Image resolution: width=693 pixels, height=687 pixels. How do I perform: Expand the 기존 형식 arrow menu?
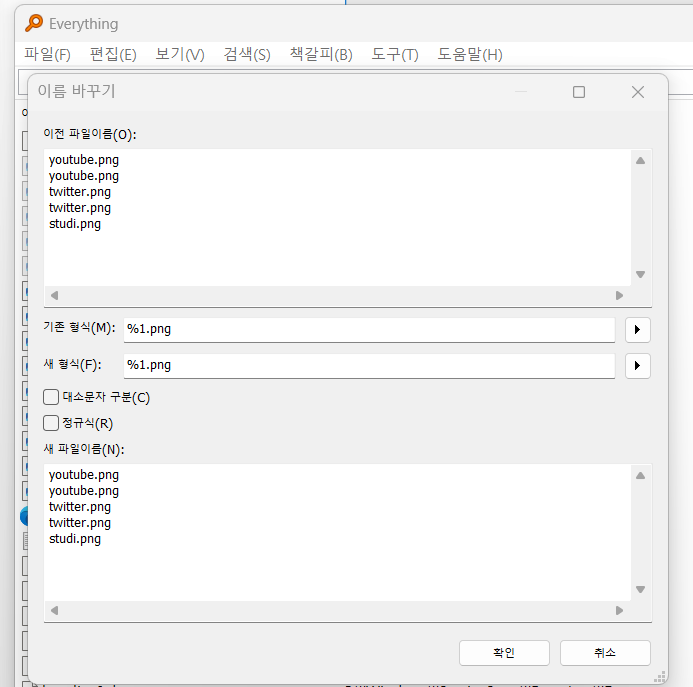pos(637,330)
